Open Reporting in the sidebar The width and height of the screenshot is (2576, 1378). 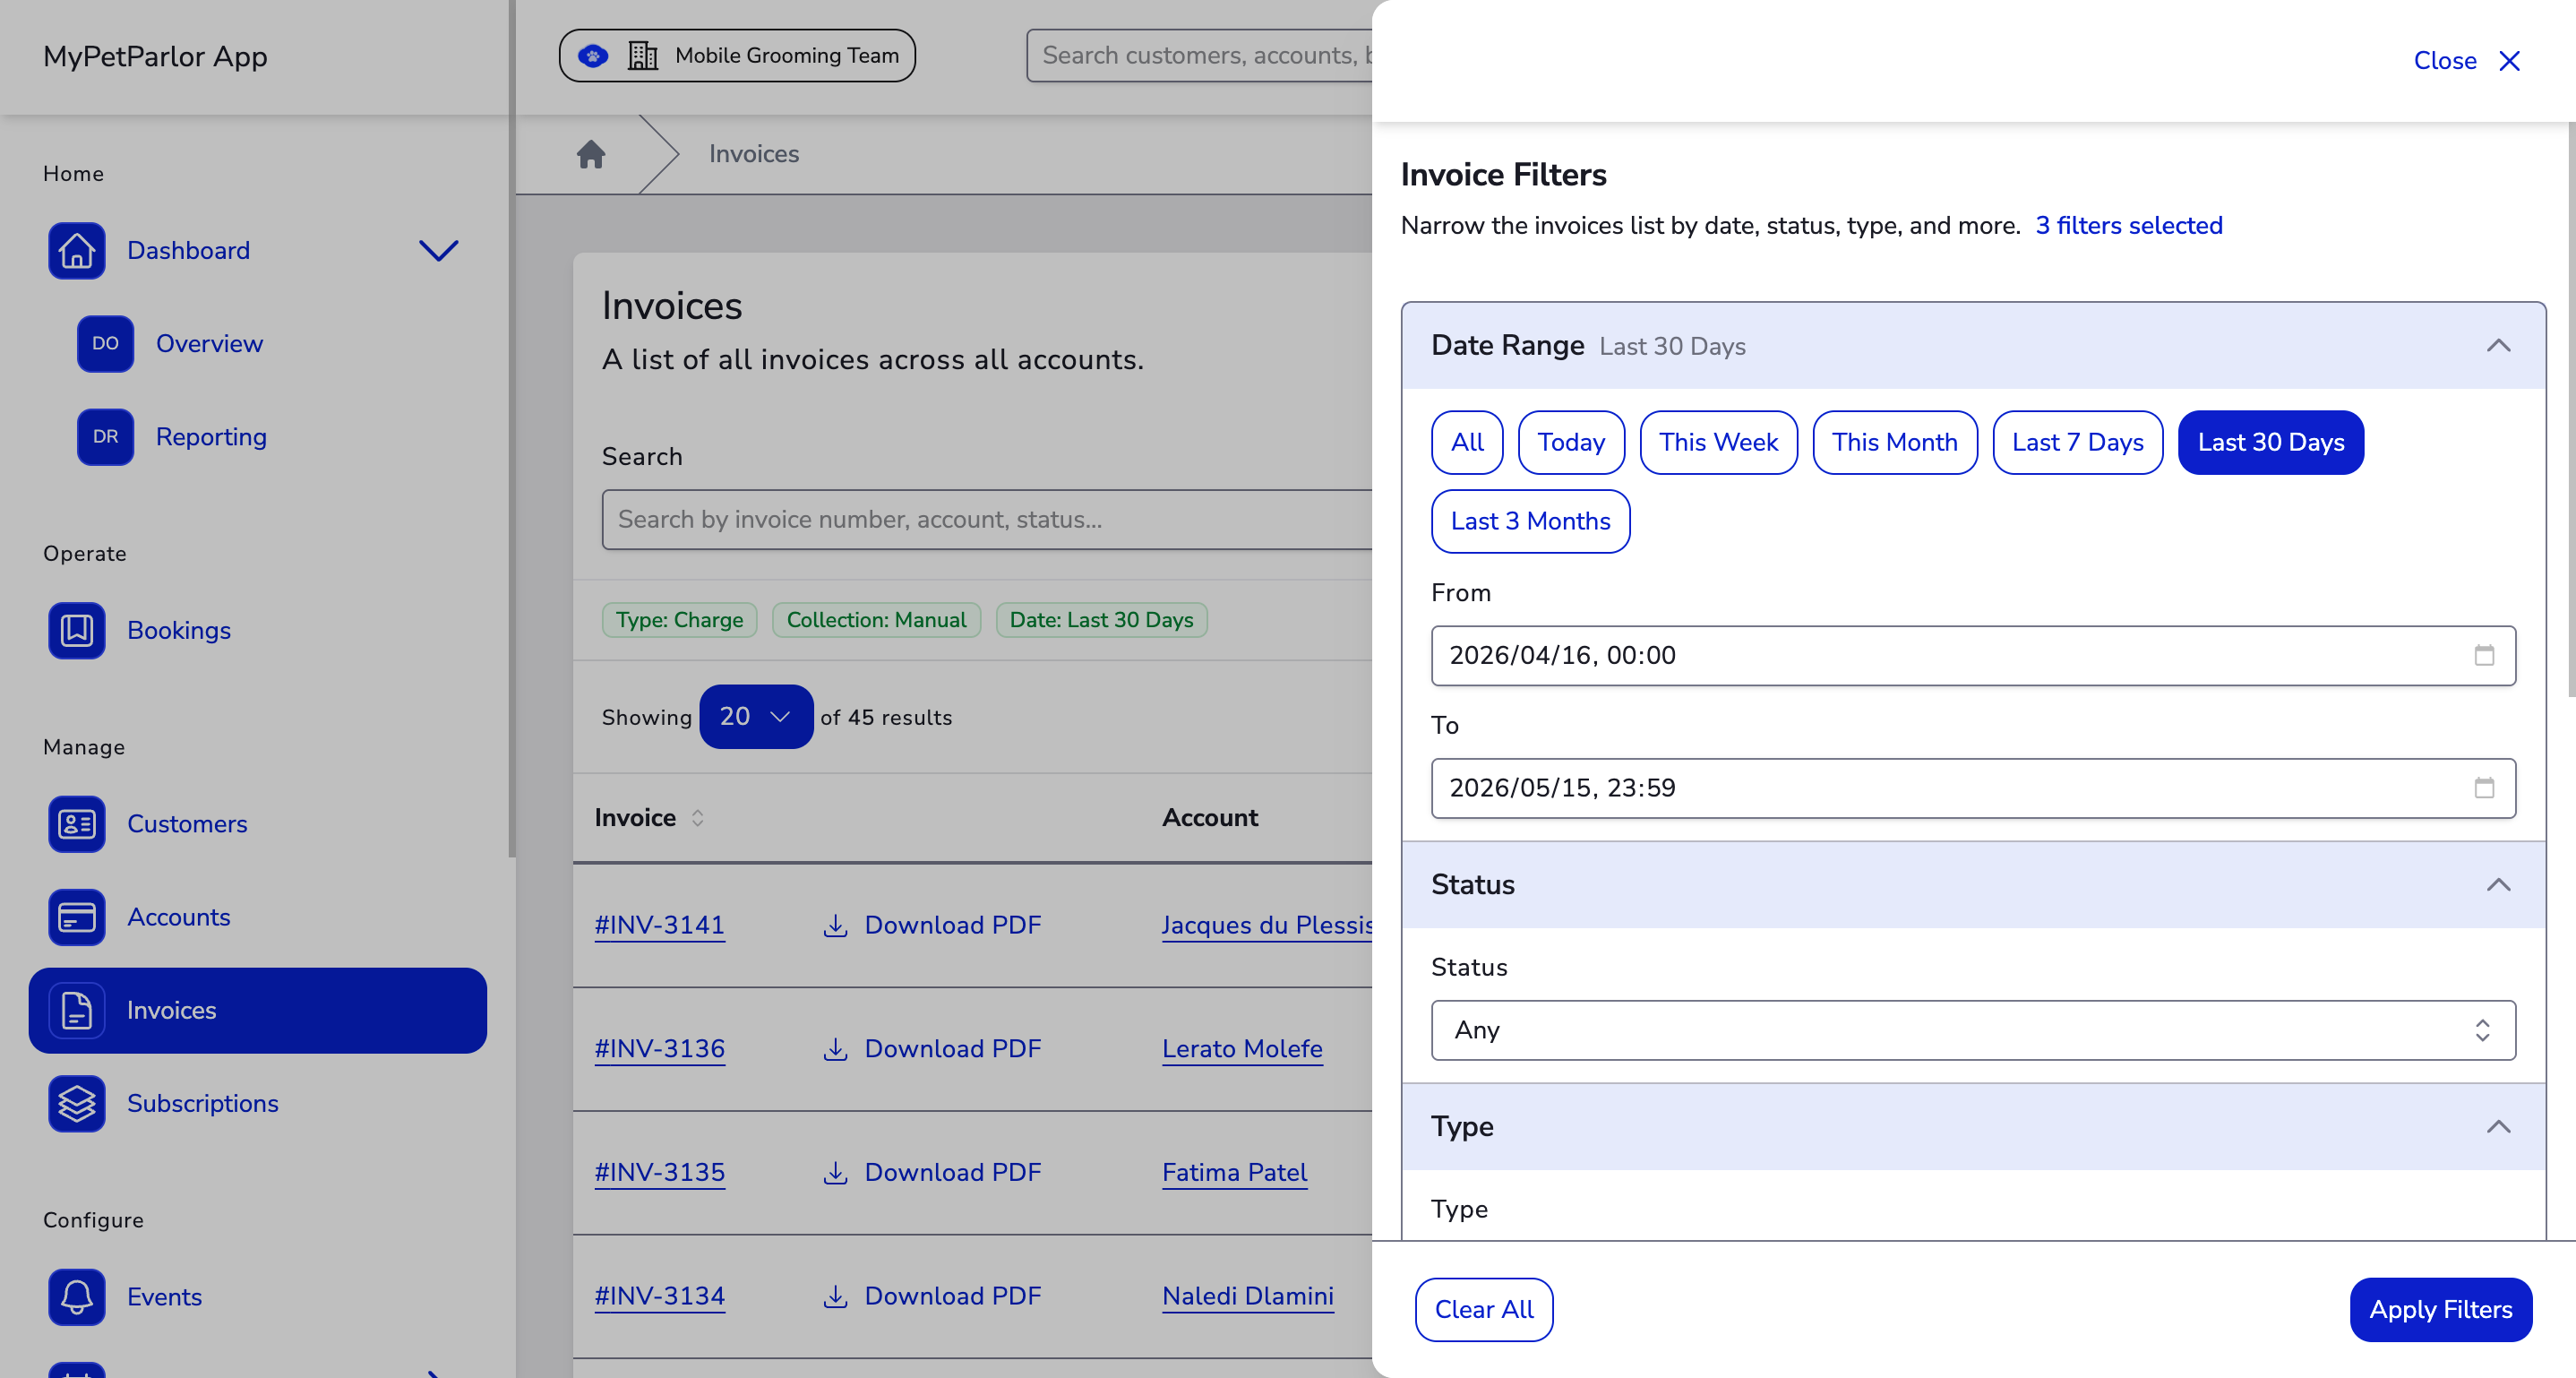pos(211,437)
